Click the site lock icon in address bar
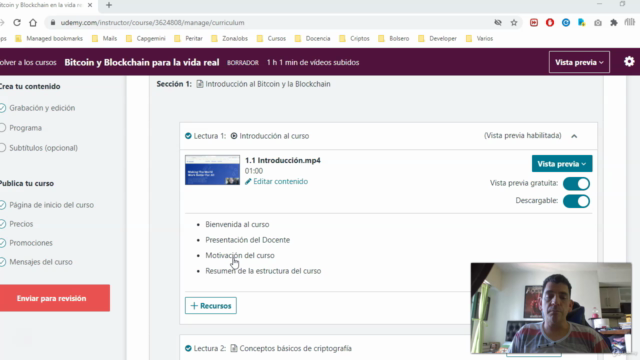 [53, 23]
